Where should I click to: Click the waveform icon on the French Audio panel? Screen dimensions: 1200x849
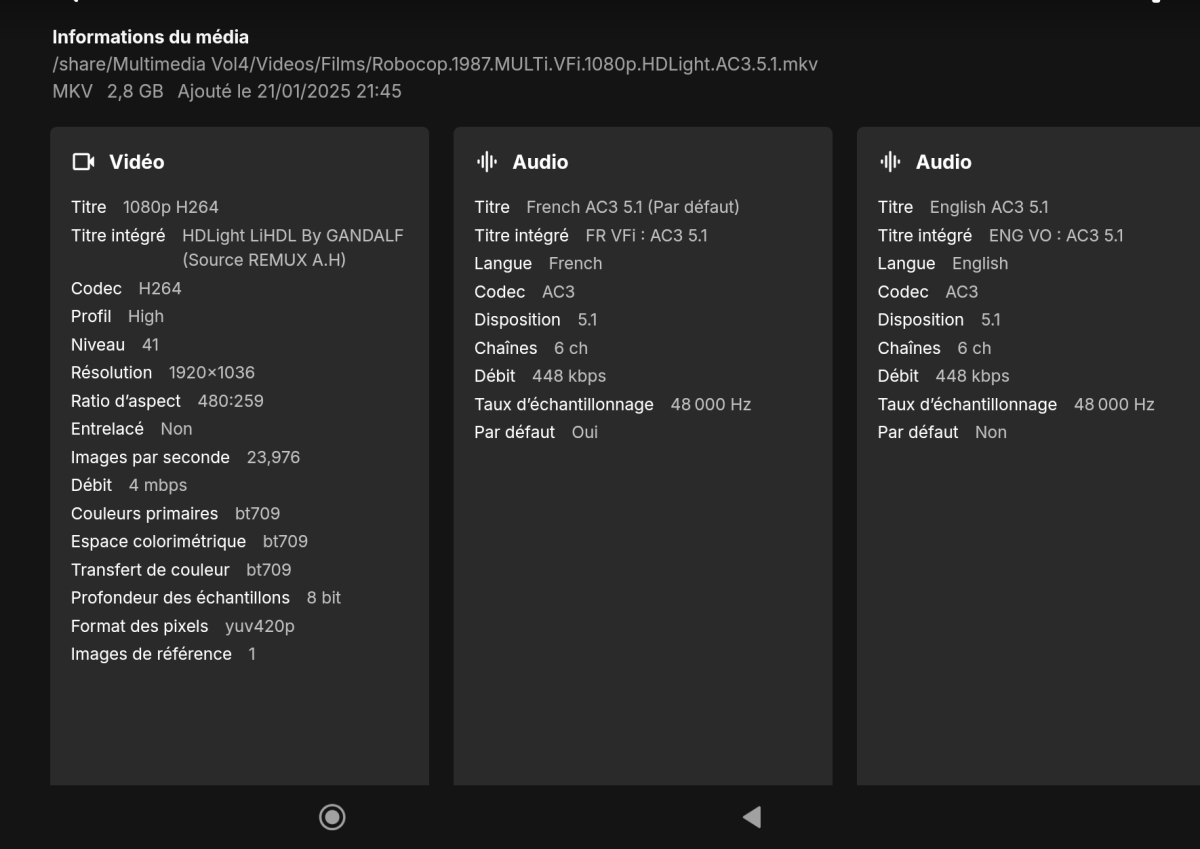pyautogui.click(x=486, y=161)
